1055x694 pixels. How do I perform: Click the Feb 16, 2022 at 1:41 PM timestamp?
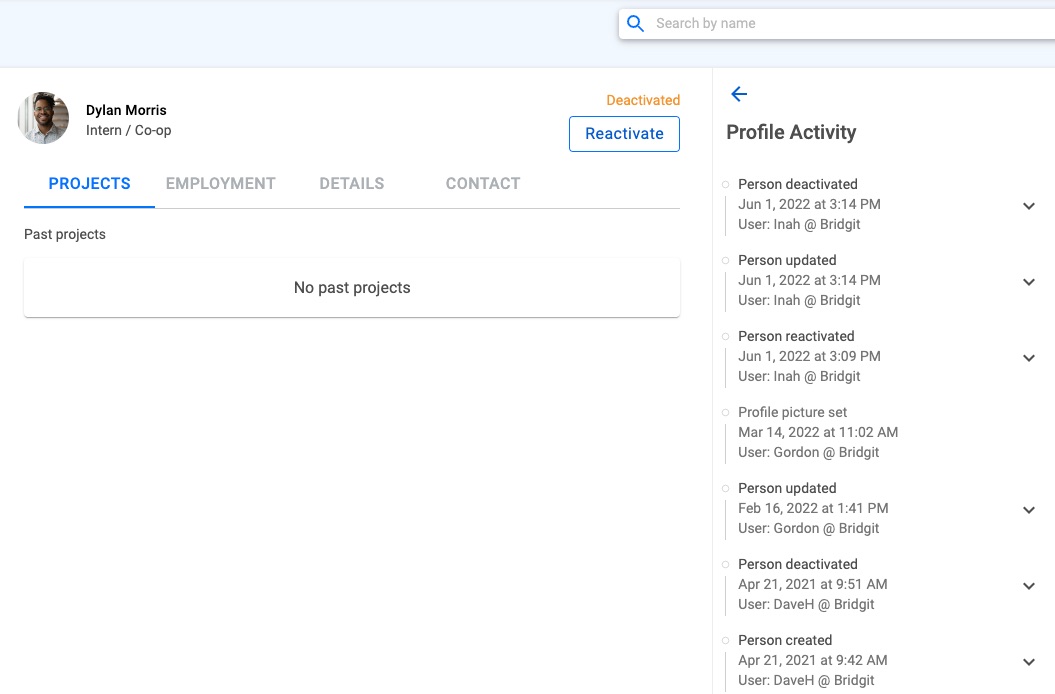coord(813,509)
